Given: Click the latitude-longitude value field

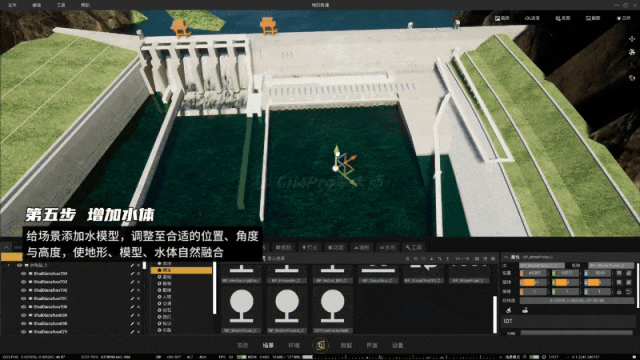Looking at the screenshot, I should coord(576,300).
